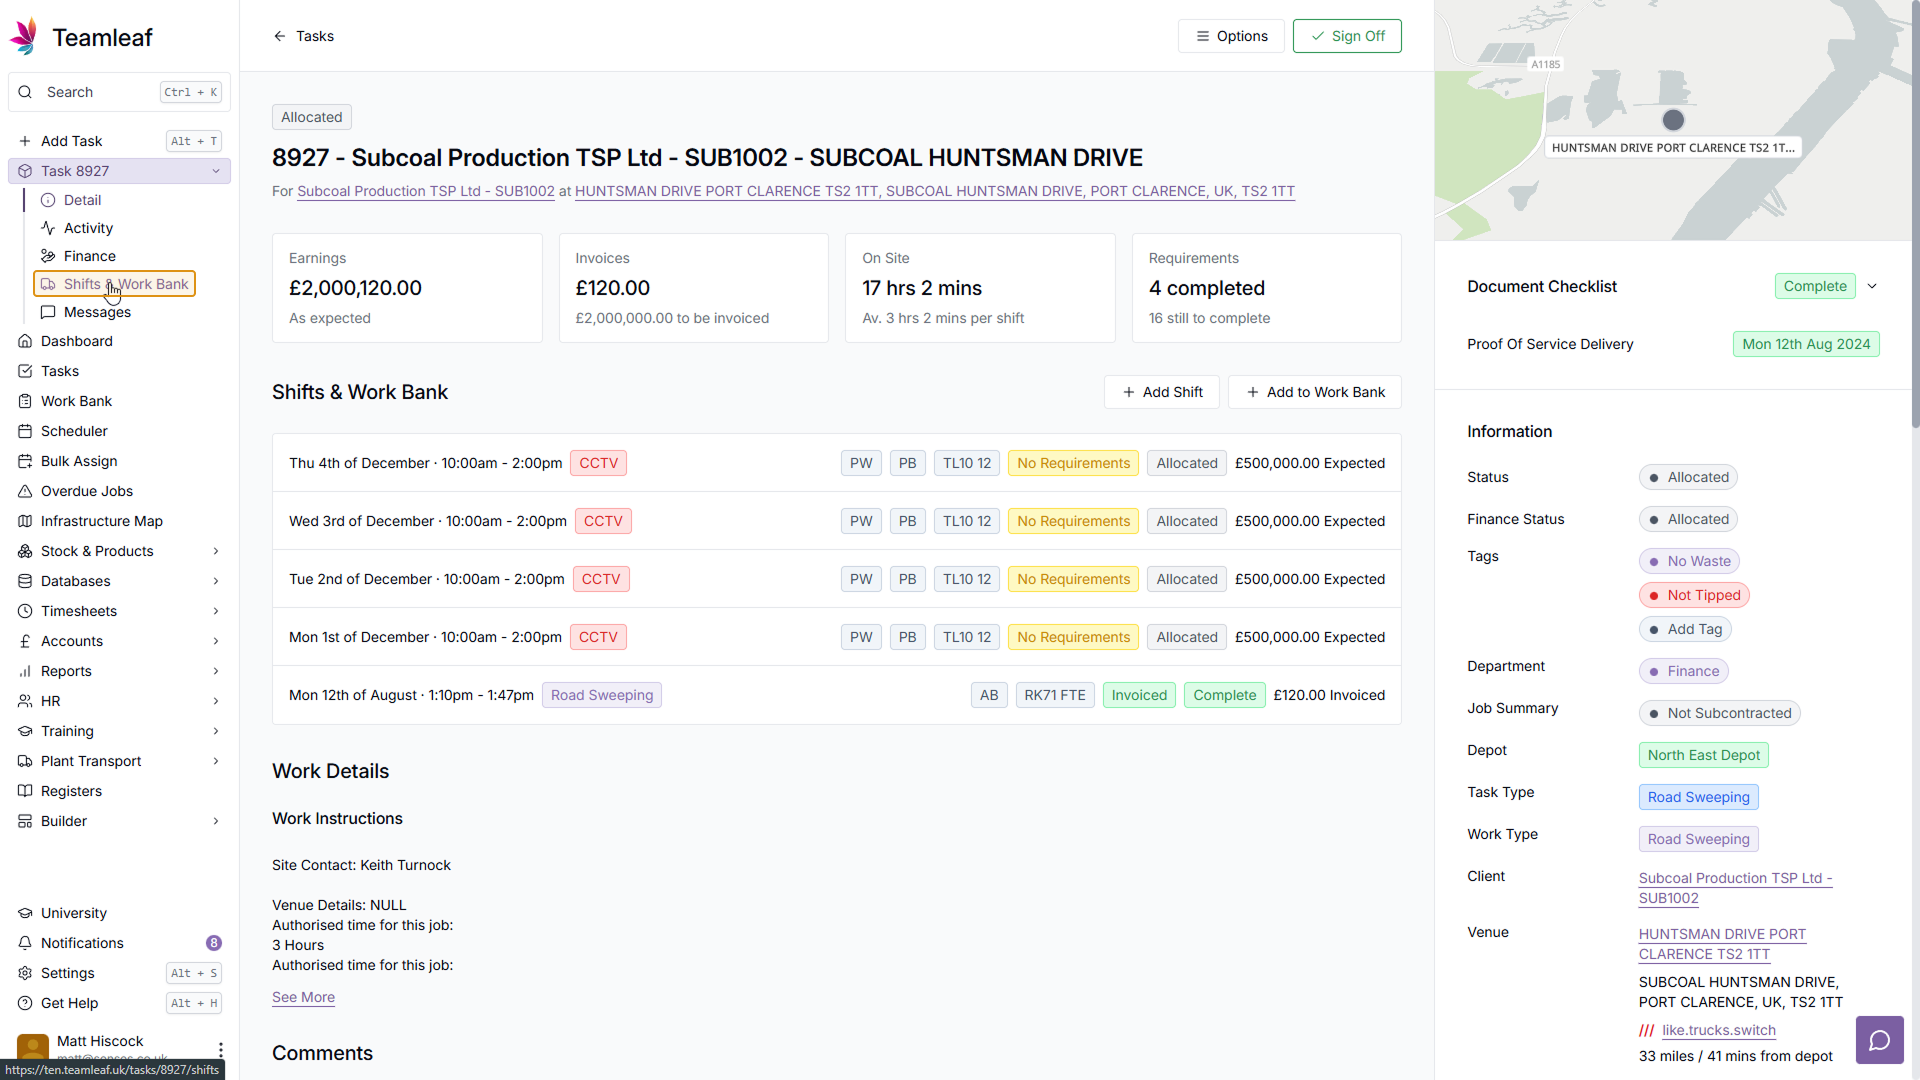Click the Teamleaf logo icon

[x=24, y=37]
